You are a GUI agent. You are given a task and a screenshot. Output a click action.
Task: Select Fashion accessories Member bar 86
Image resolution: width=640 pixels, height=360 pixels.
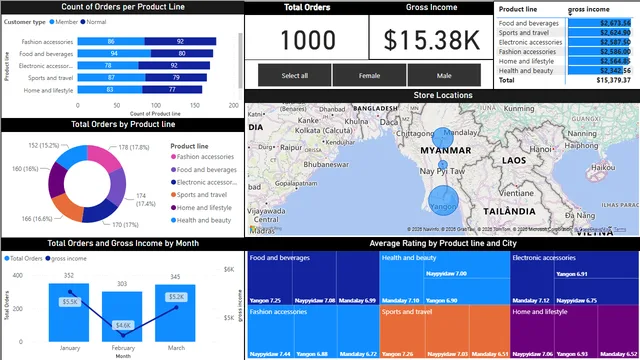tap(111, 41)
